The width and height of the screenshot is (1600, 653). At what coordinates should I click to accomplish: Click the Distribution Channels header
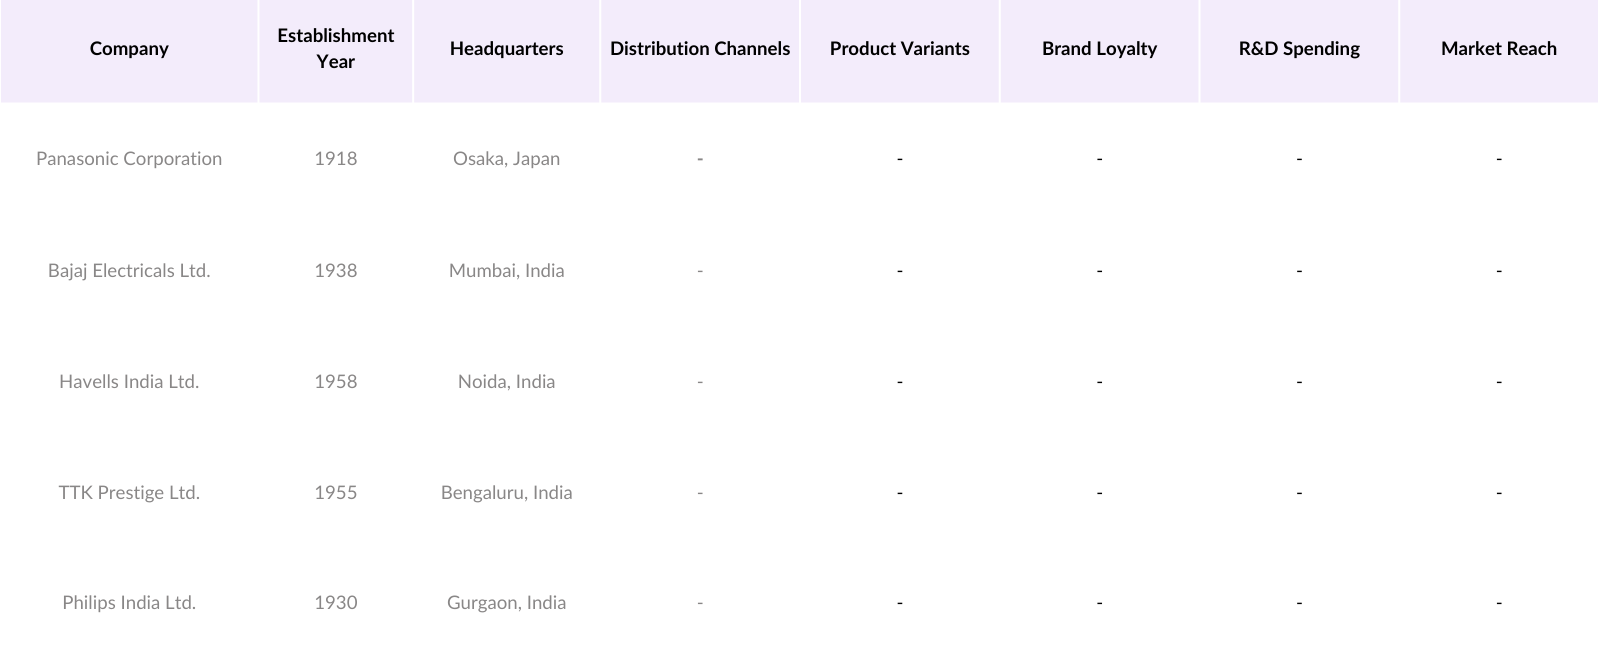[x=700, y=49]
